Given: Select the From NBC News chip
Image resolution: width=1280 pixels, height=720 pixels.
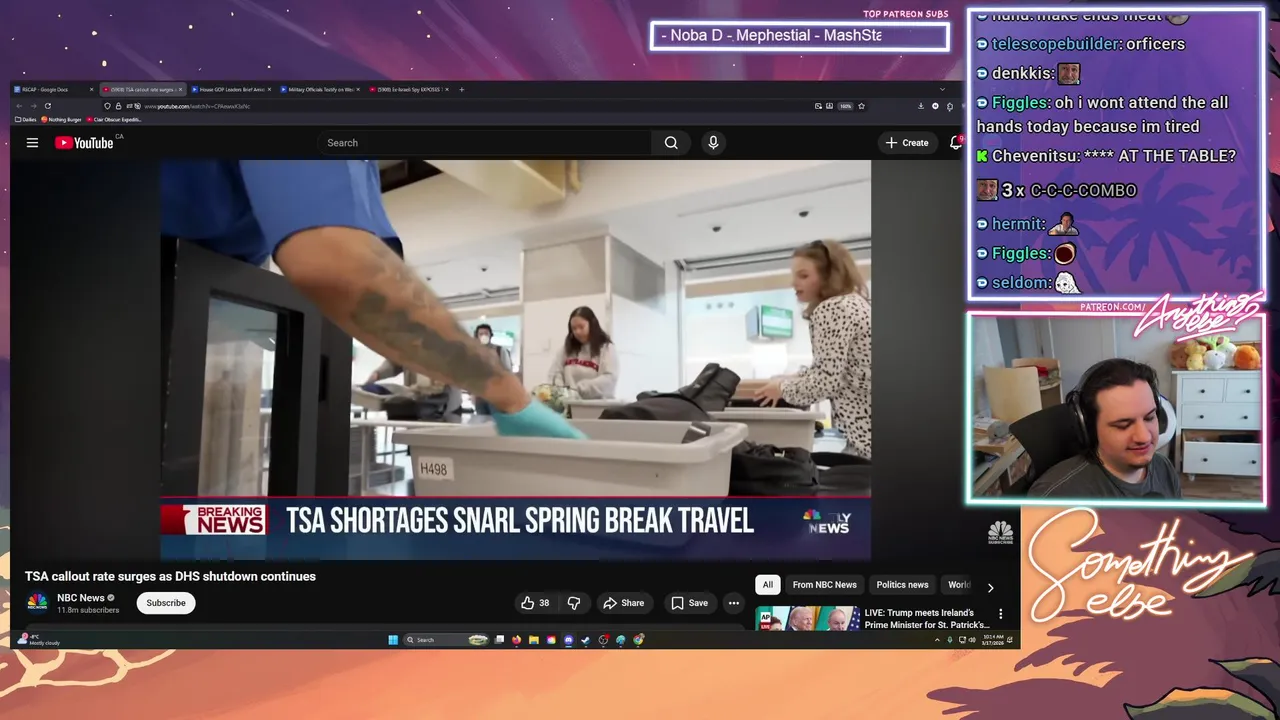Looking at the screenshot, I should tap(825, 585).
